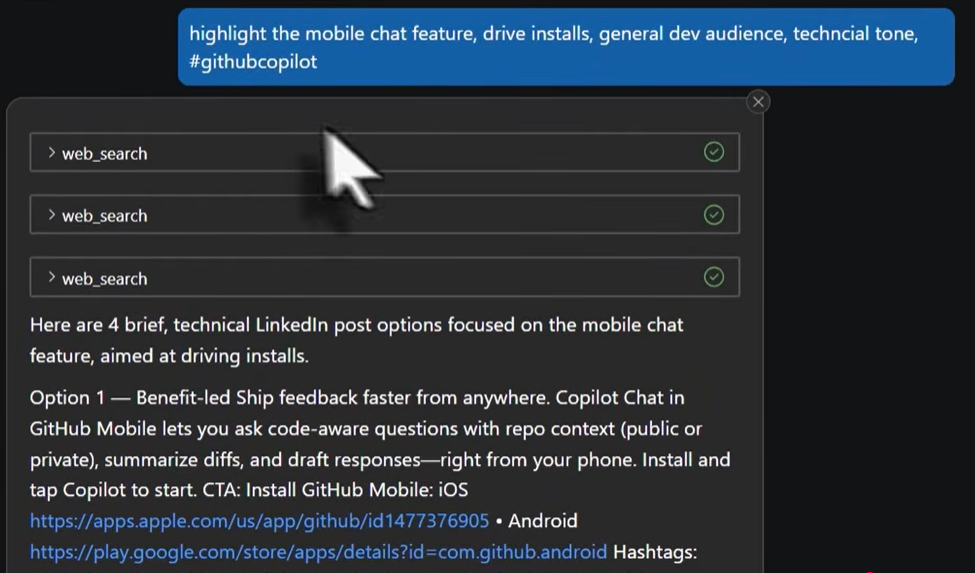Image resolution: width=975 pixels, height=573 pixels.
Task: Expand the first web_search chevron
Action: [52, 152]
